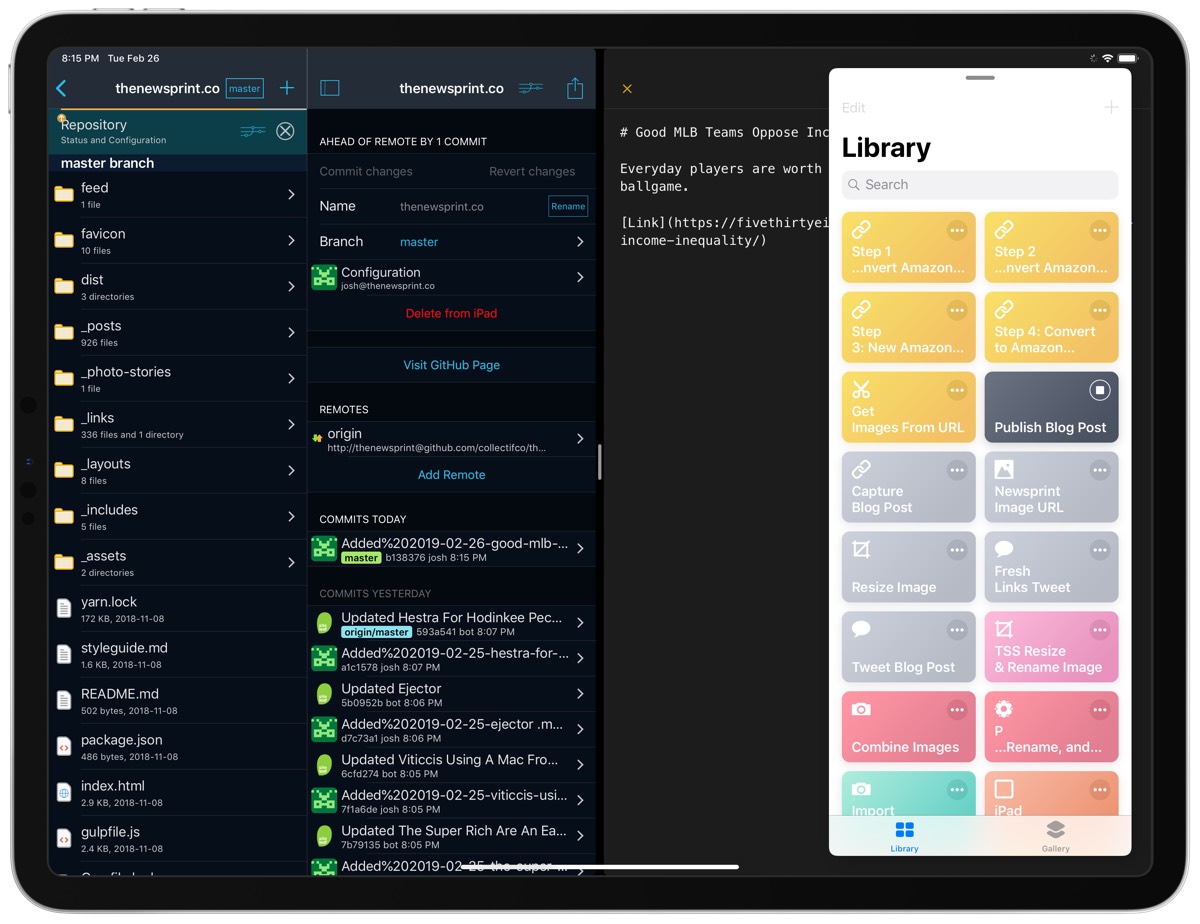The width and height of the screenshot is (1200, 924).
Task: Expand the _layouts folder chevron
Action: coord(291,471)
